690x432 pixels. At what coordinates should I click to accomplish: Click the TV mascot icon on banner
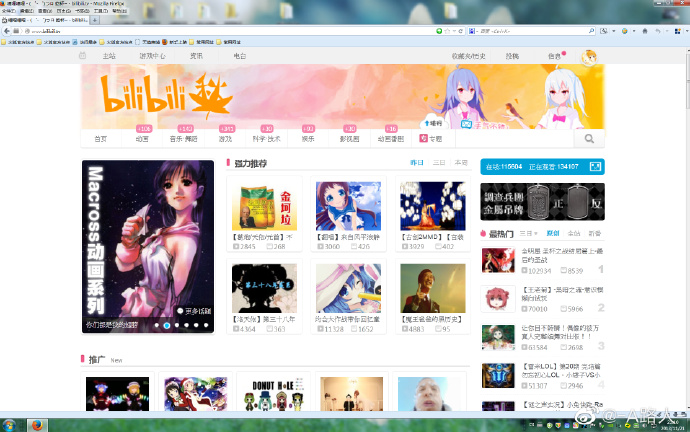466,124
